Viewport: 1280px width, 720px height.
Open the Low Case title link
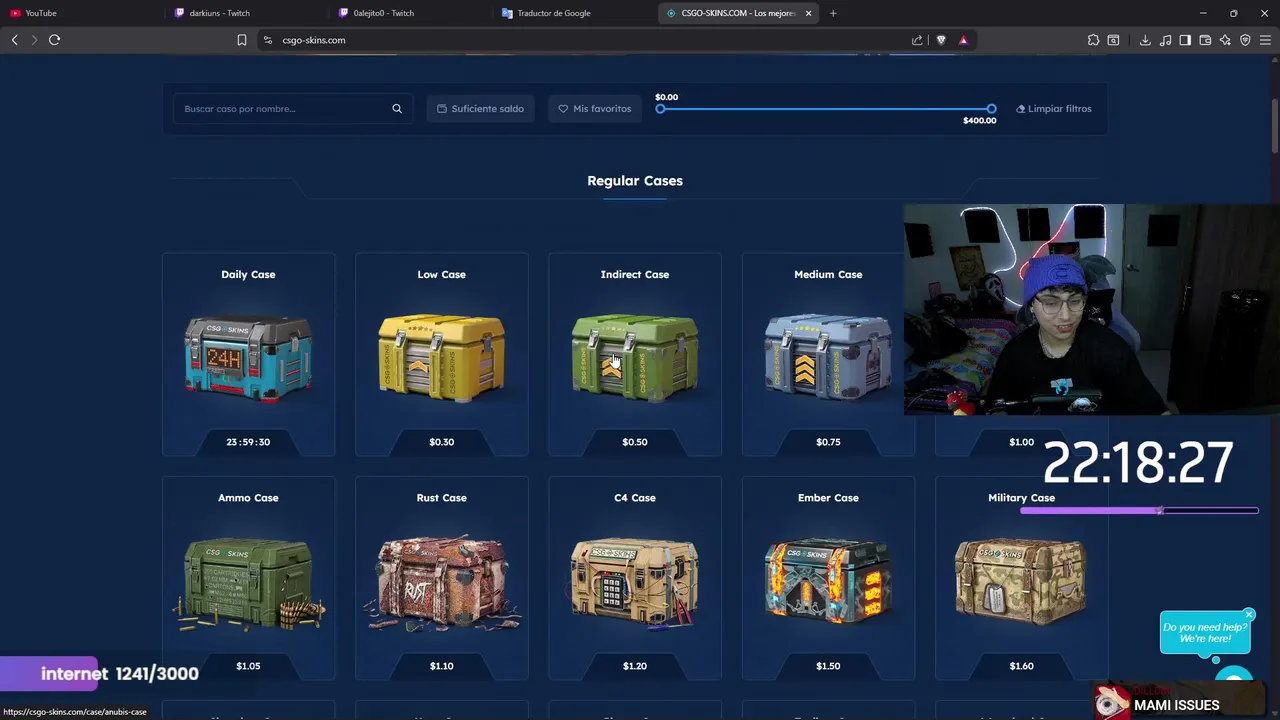pyautogui.click(x=441, y=274)
